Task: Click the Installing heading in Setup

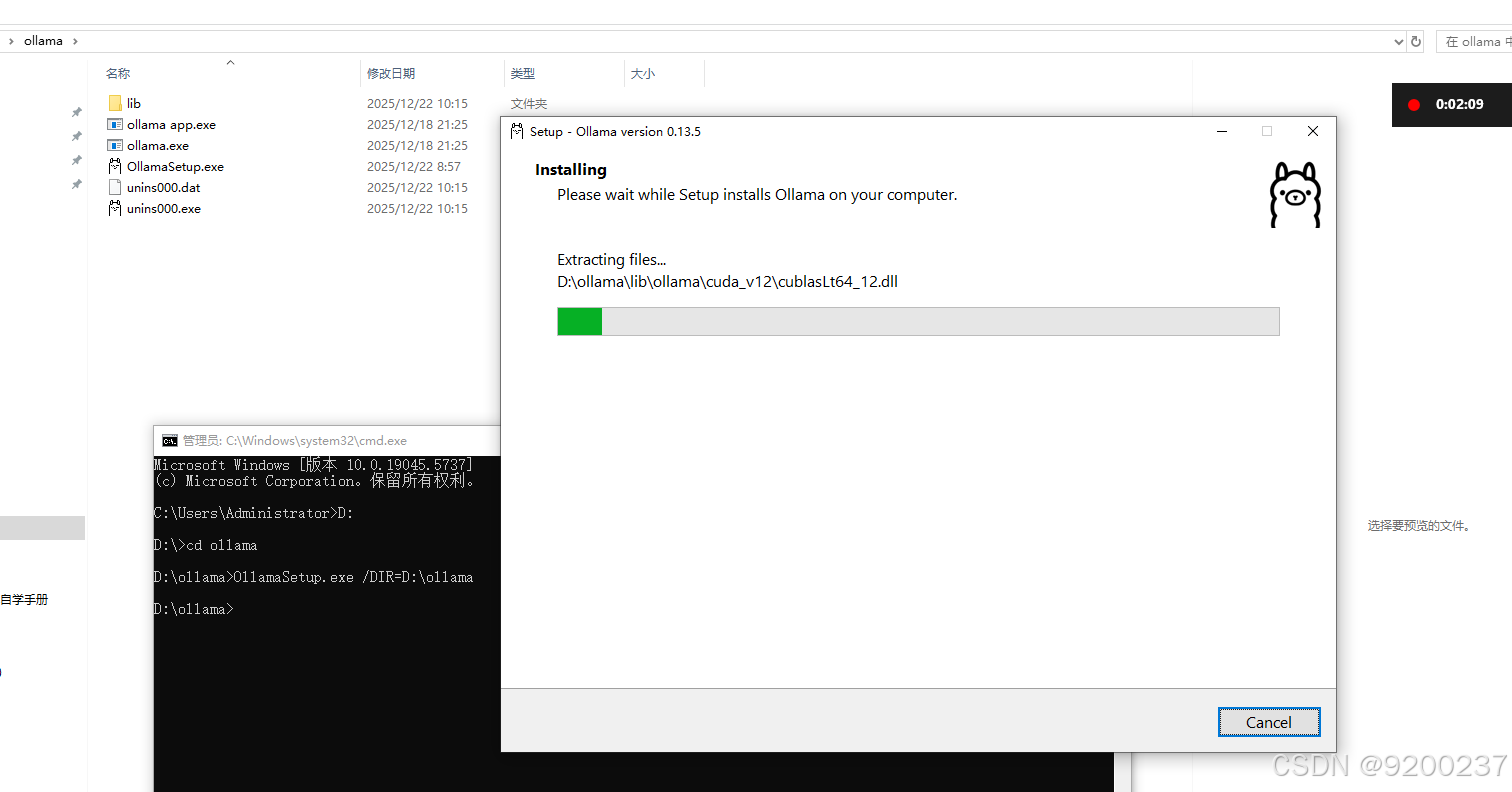Action: [x=571, y=169]
